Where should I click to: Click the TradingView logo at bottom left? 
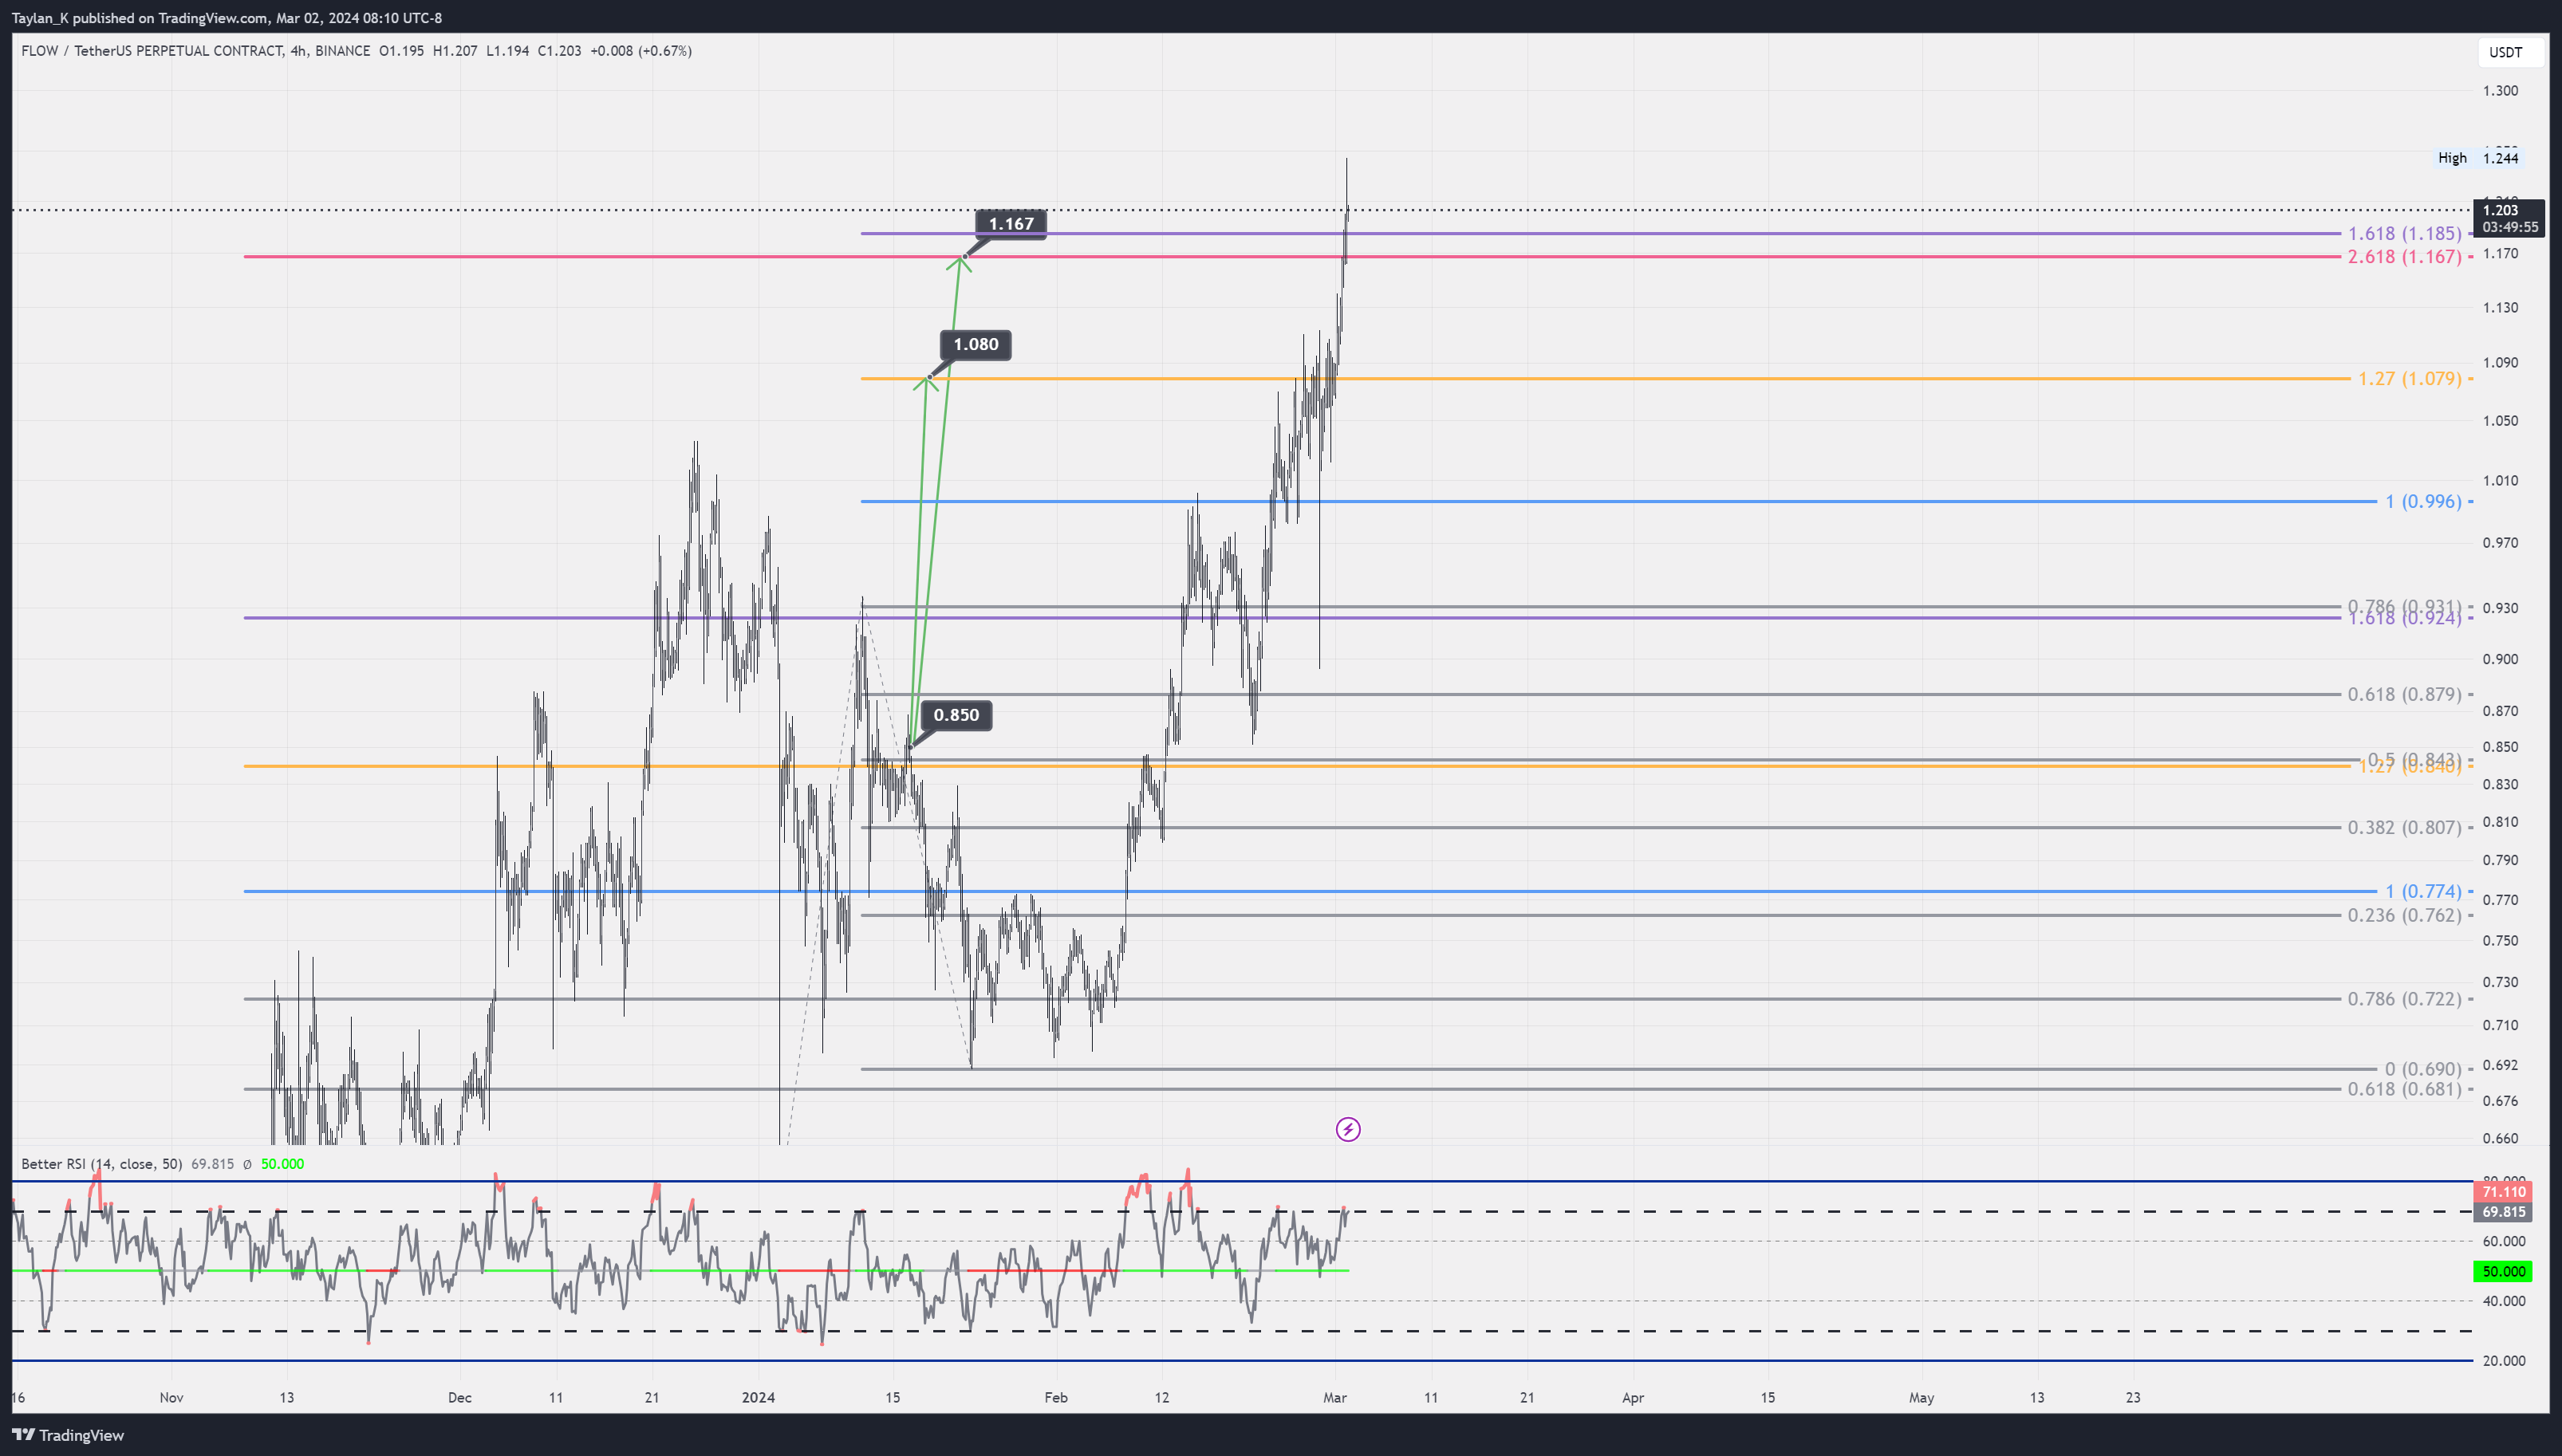(68, 1435)
